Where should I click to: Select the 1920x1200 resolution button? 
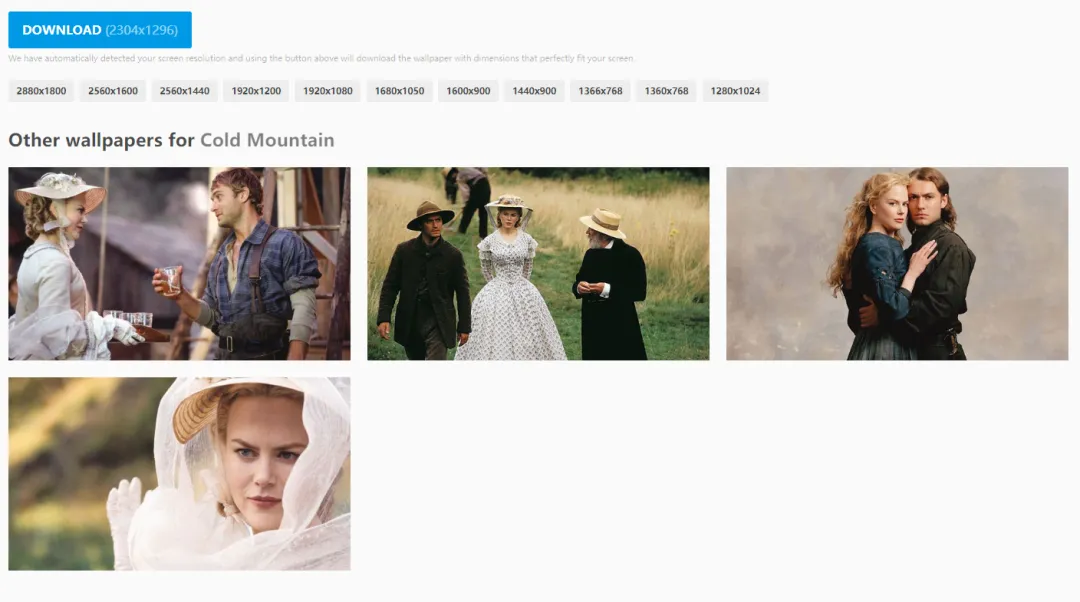pos(256,91)
